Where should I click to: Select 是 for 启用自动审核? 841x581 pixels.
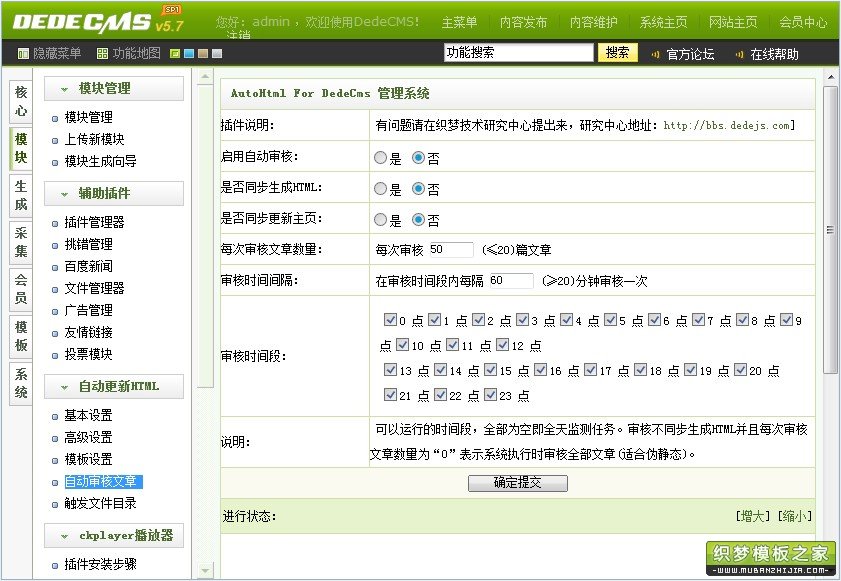[380, 158]
